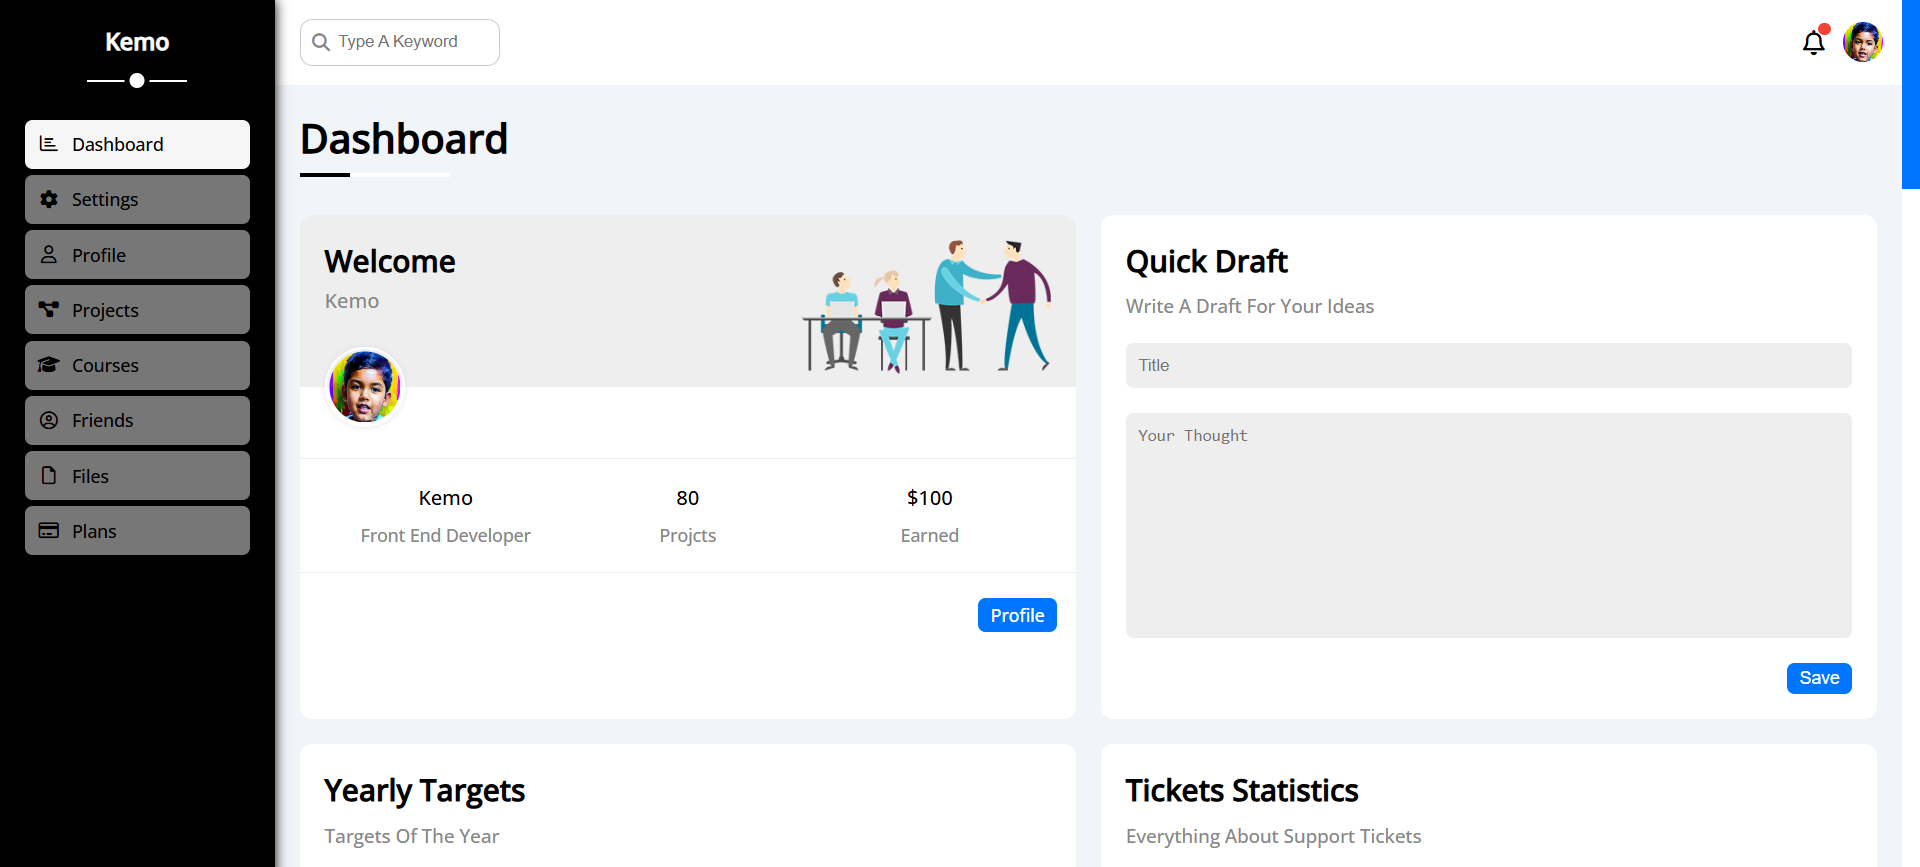Click the "Write A Draft For Your Ideas" subtitle

tap(1250, 306)
